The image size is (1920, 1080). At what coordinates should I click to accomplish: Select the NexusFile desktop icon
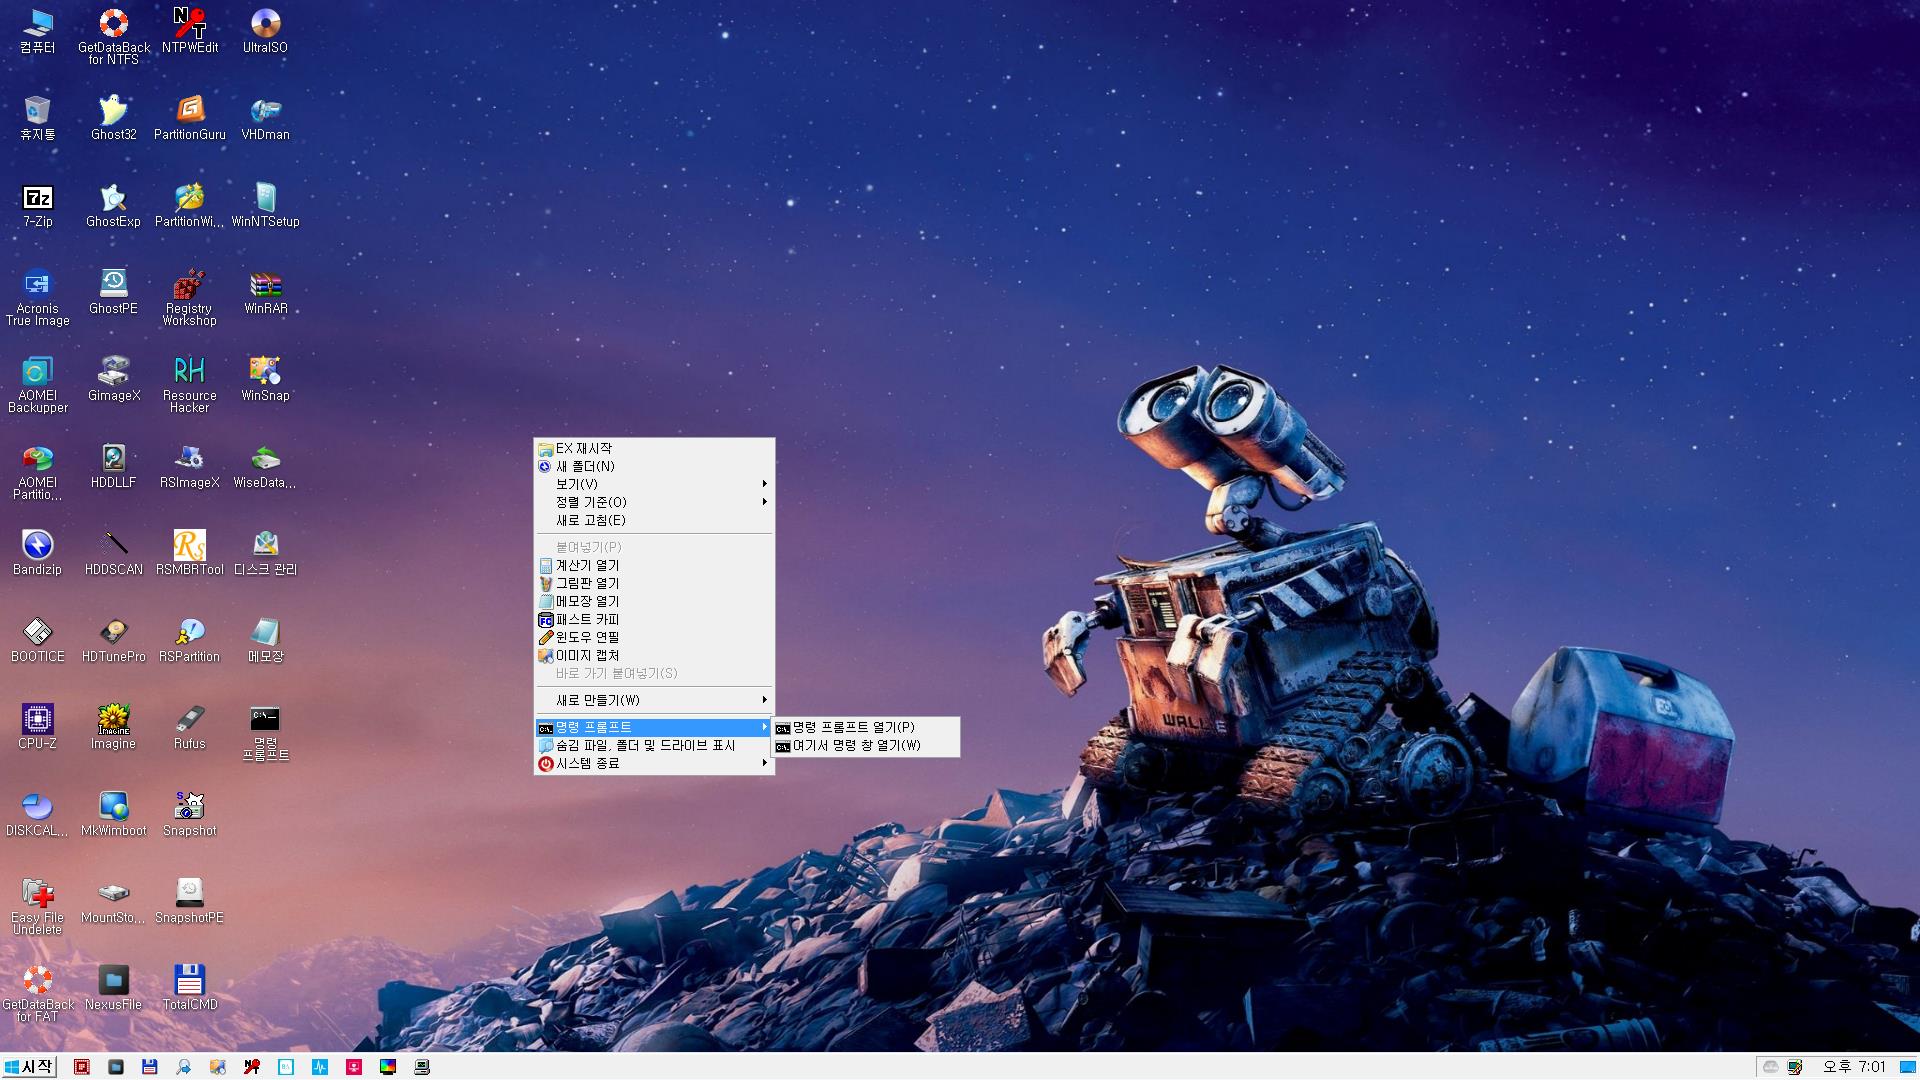114,987
